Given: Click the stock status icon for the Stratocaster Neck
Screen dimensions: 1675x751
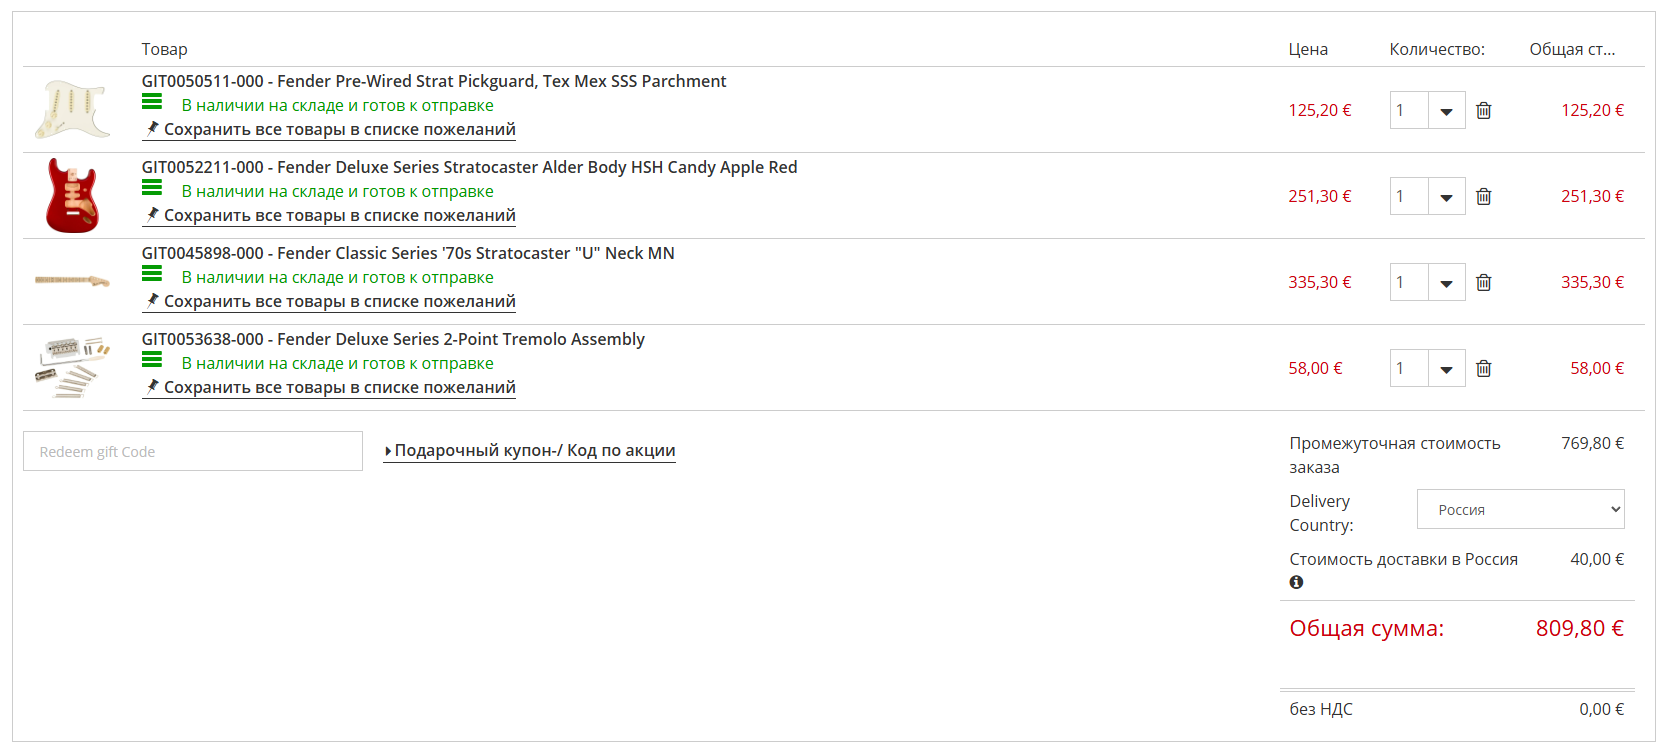Looking at the screenshot, I should pyautogui.click(x=152, y=273).
